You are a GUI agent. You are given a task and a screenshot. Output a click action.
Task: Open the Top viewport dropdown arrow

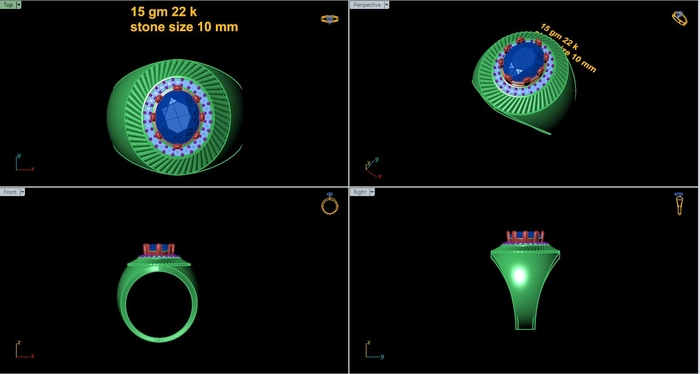pos(18,5)
